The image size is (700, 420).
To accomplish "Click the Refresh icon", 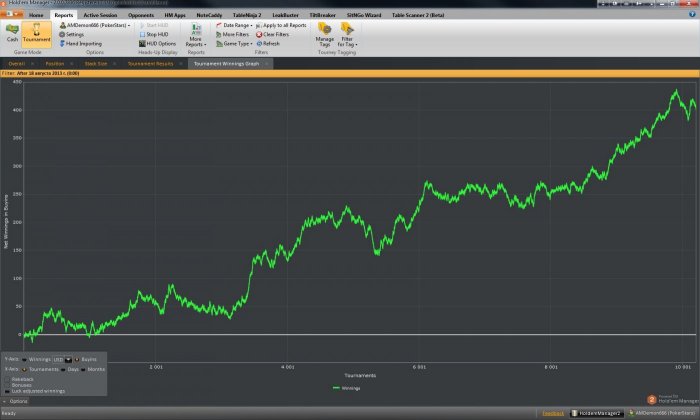I will [259, 44].
